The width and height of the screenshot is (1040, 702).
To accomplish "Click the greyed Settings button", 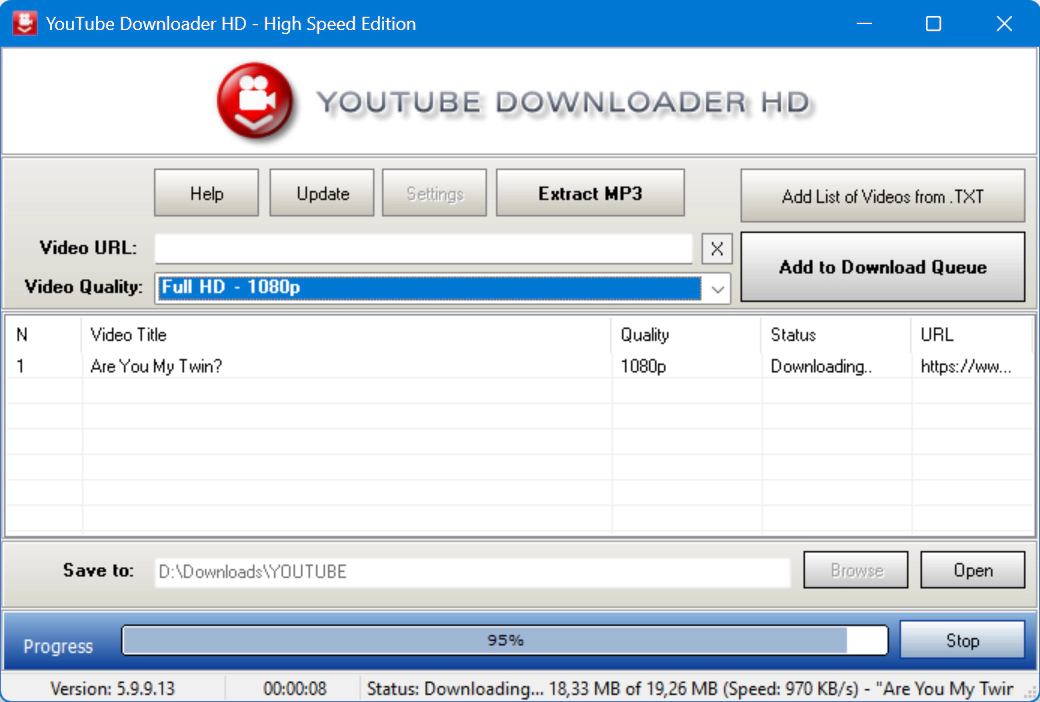I will tap(434, 193).
